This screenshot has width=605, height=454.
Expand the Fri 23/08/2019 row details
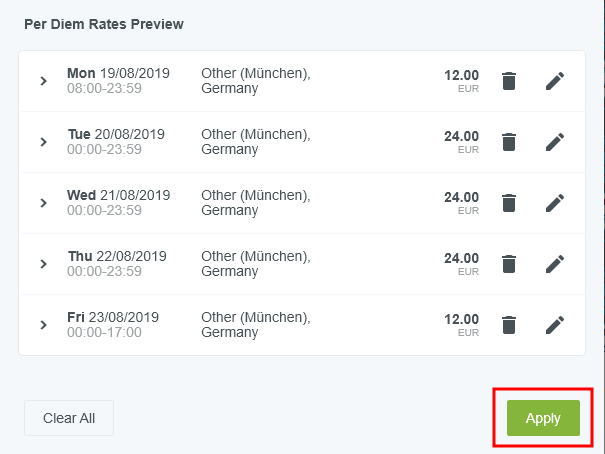[43, 325]
